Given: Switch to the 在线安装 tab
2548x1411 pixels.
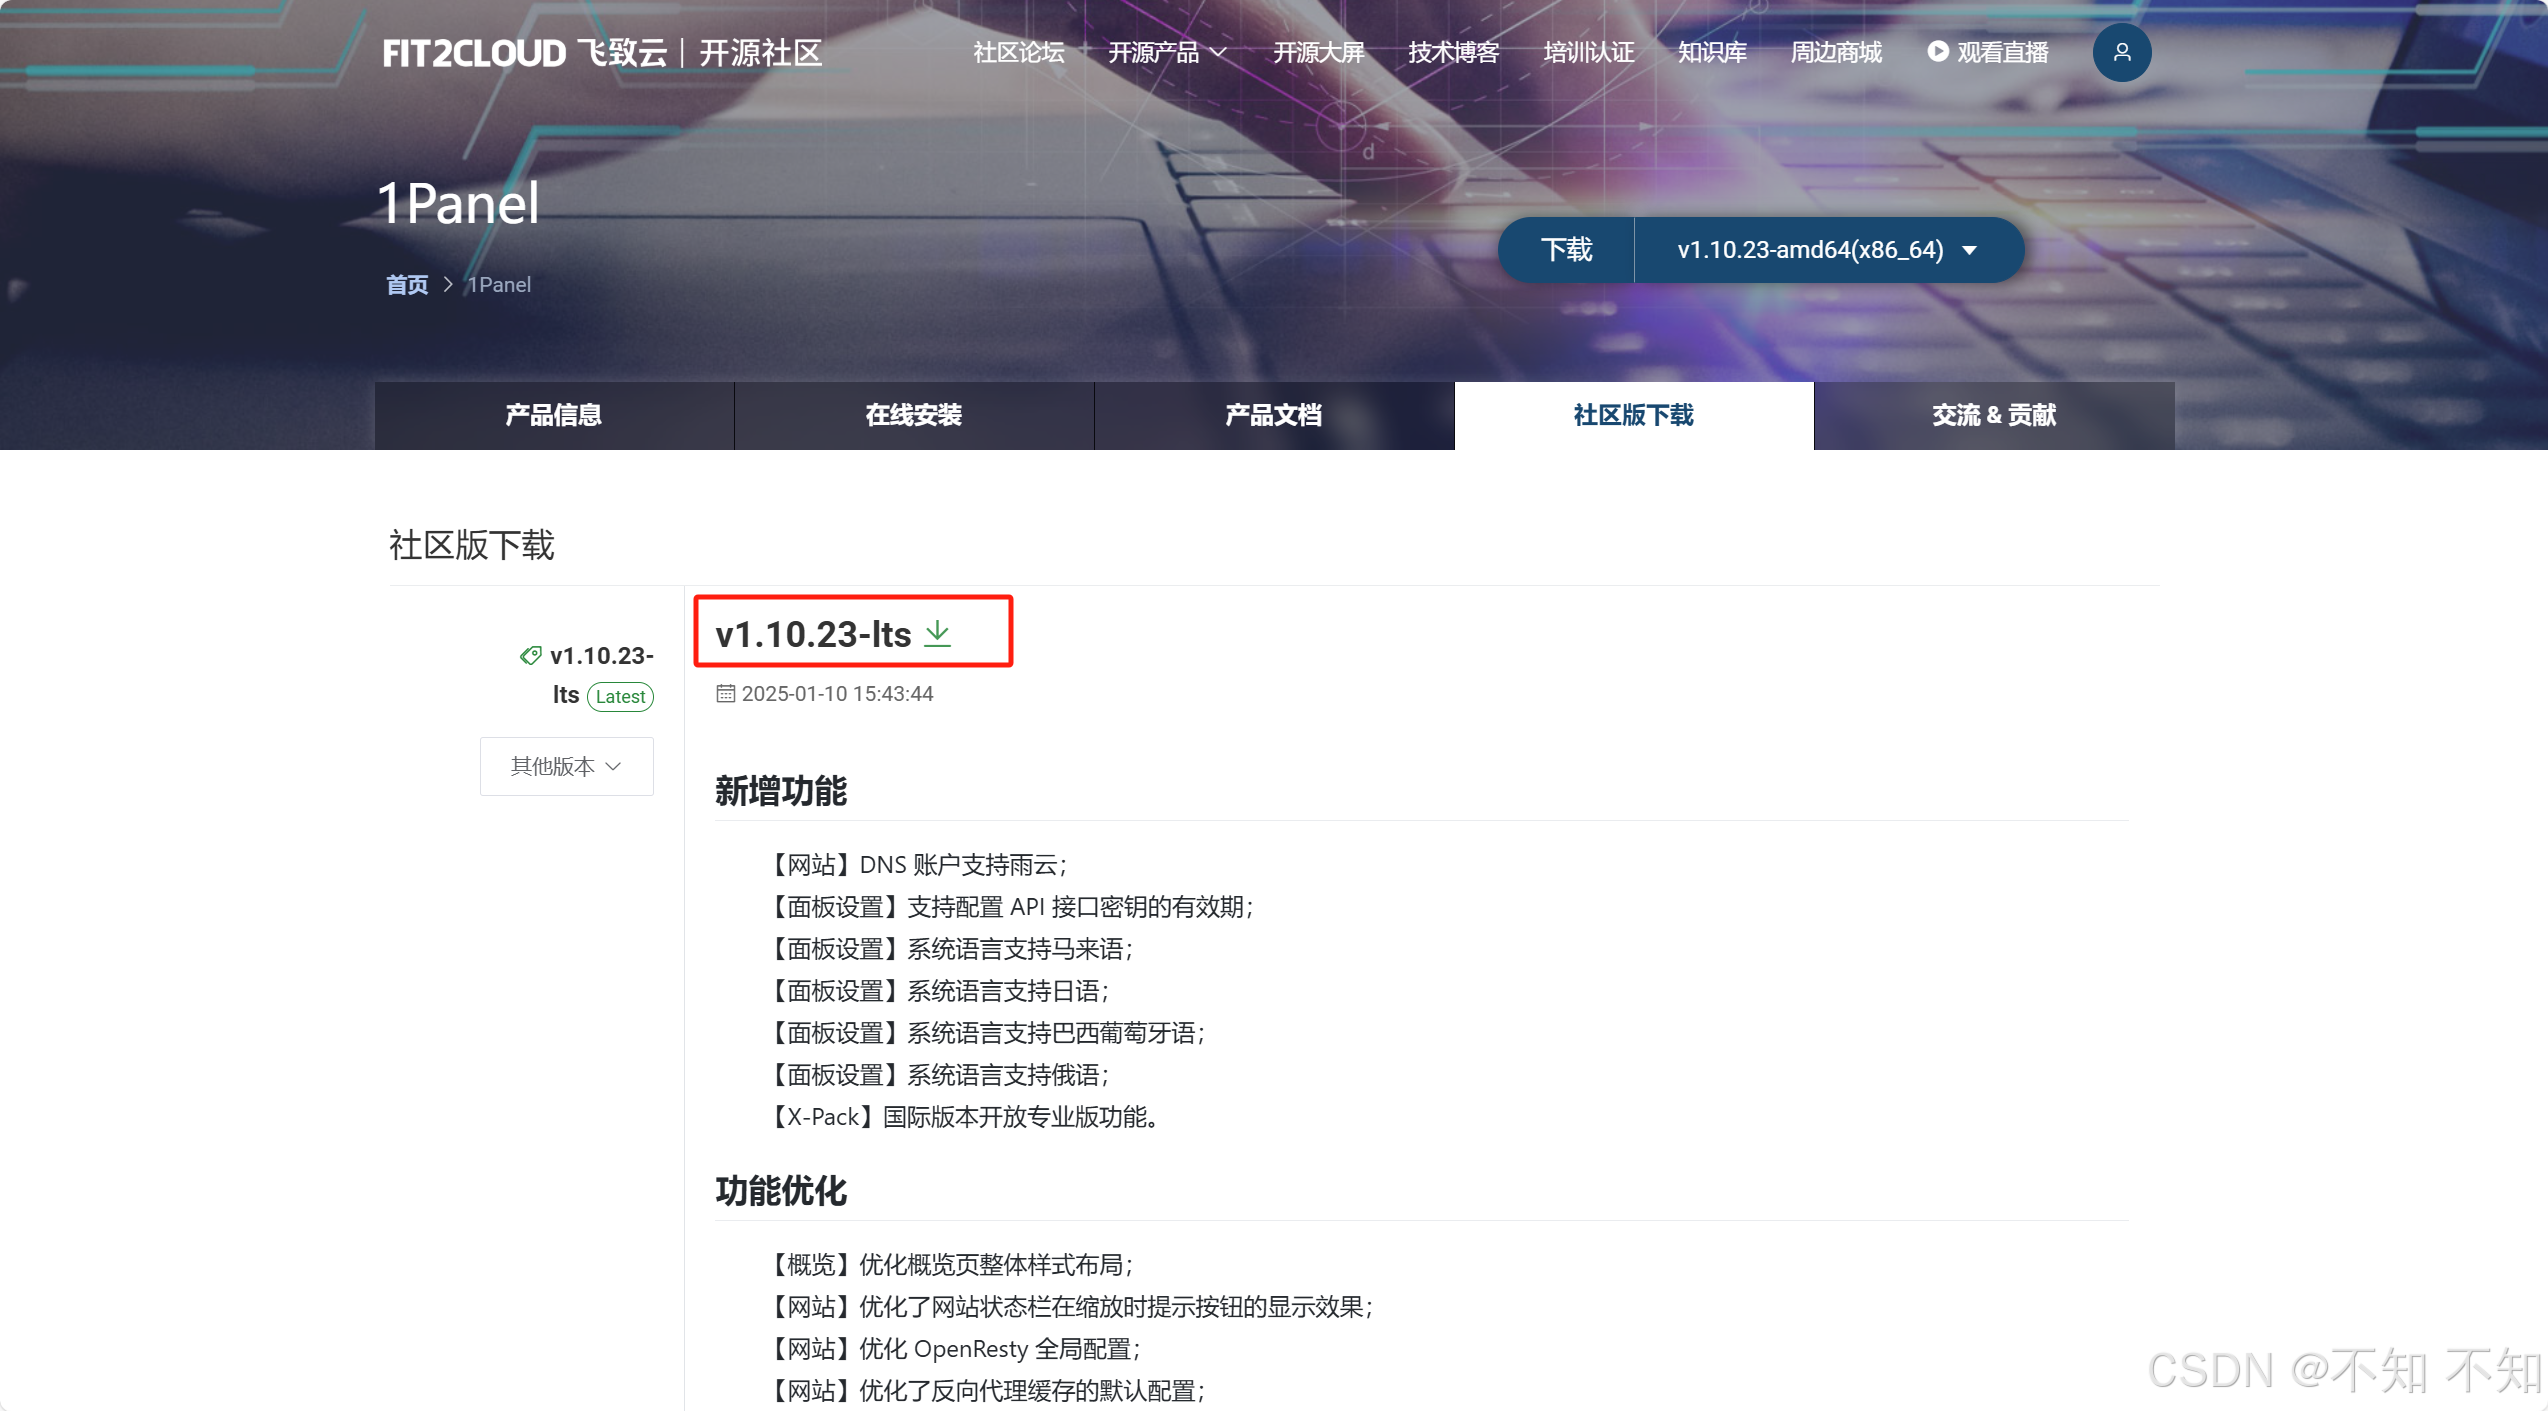Looking at the screenshot, I should [914, 415].
